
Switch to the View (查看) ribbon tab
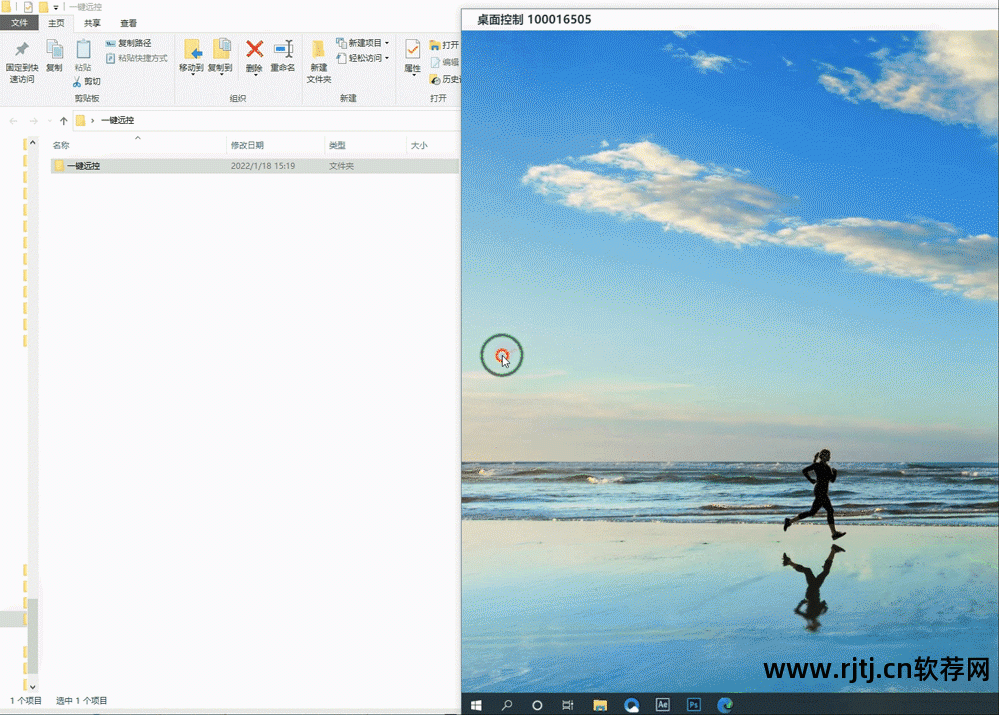coord(129,23)
